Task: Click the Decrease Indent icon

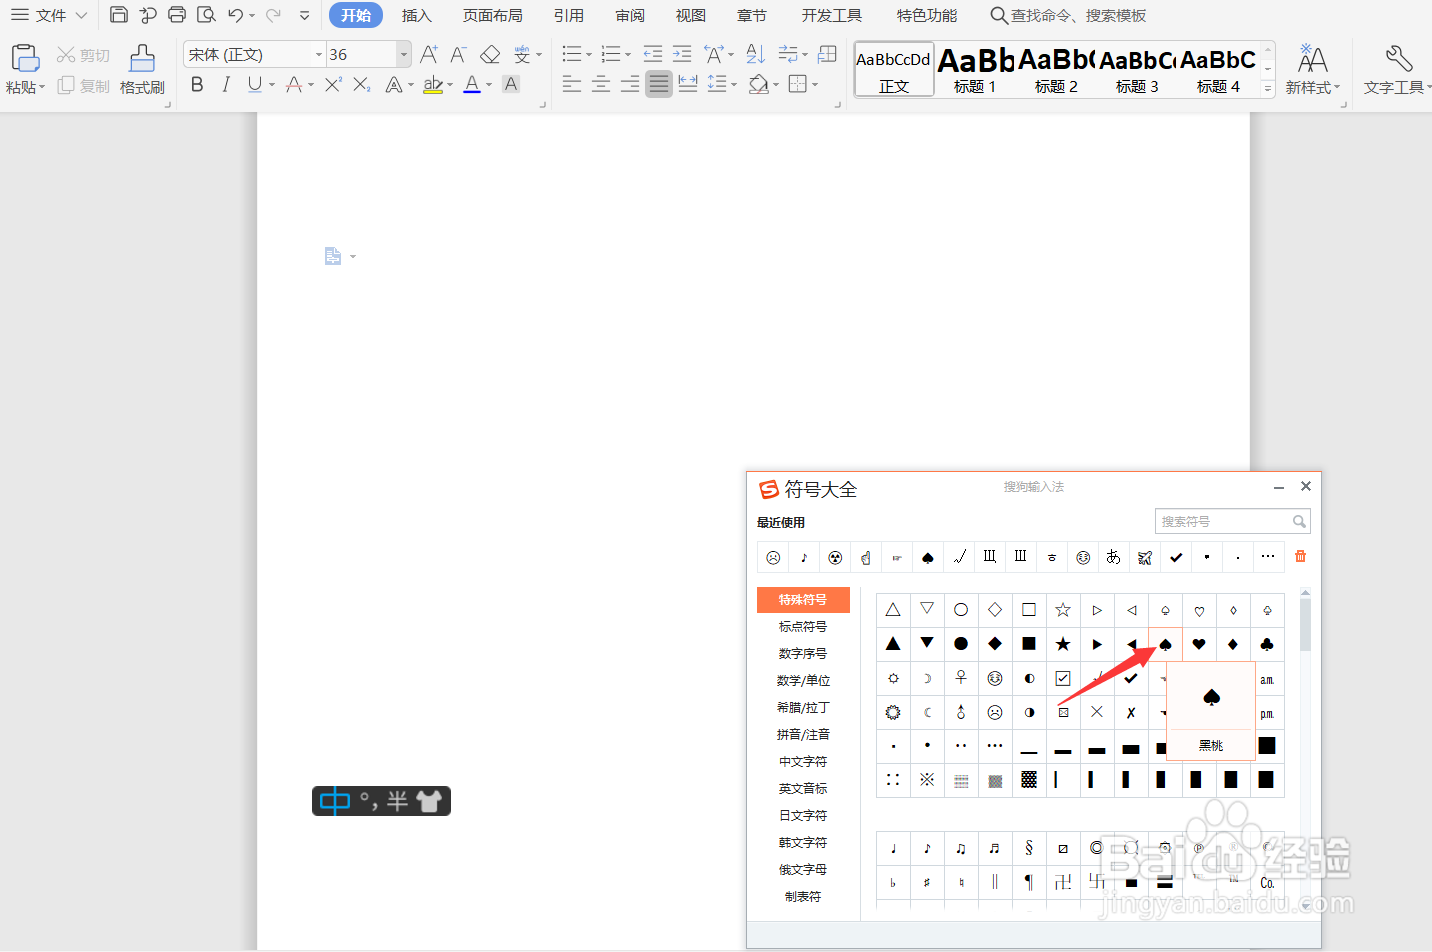Action: [x=653, y=54]
